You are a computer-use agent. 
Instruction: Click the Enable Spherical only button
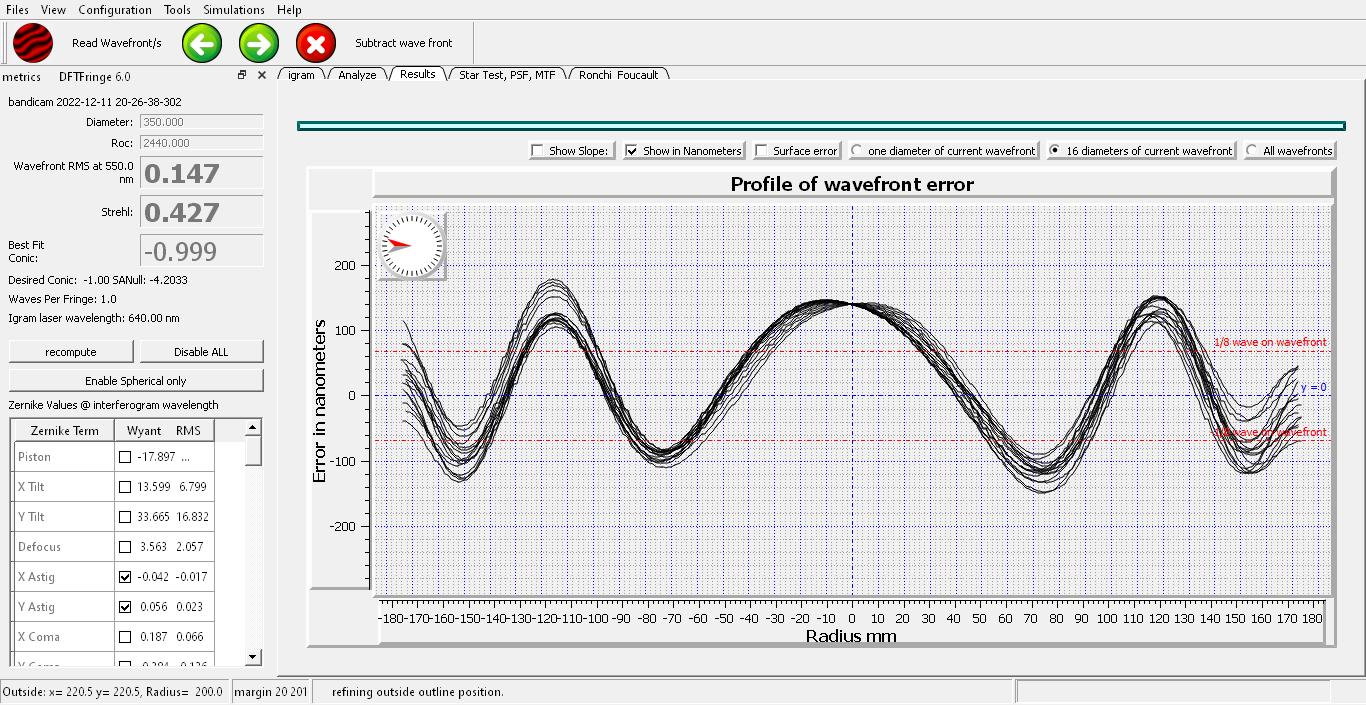(136, 381)
